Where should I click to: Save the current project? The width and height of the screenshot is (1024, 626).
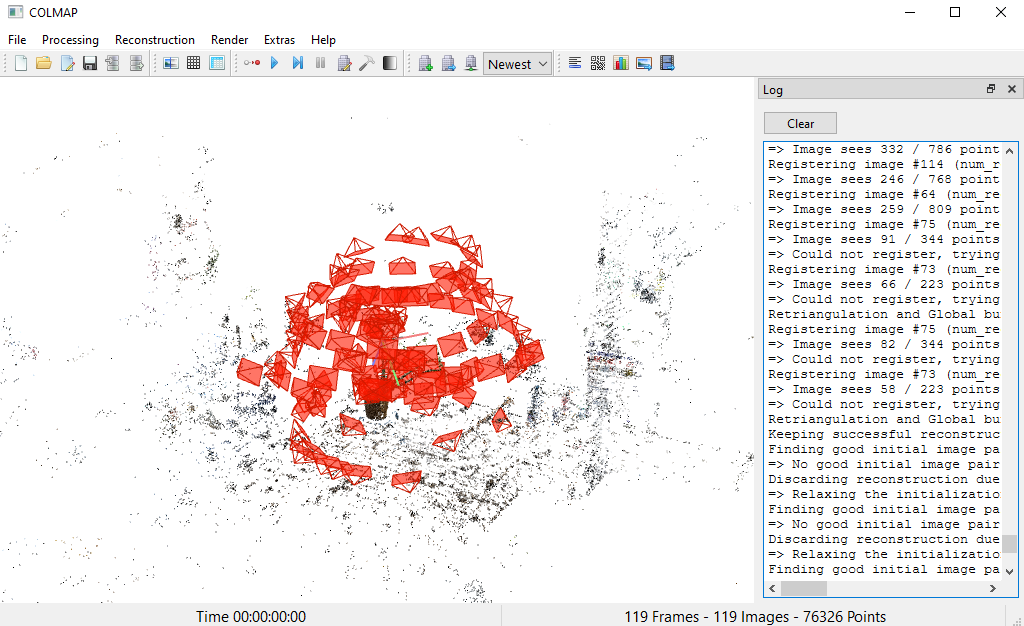pyautogui.click(x=90, y=62)
